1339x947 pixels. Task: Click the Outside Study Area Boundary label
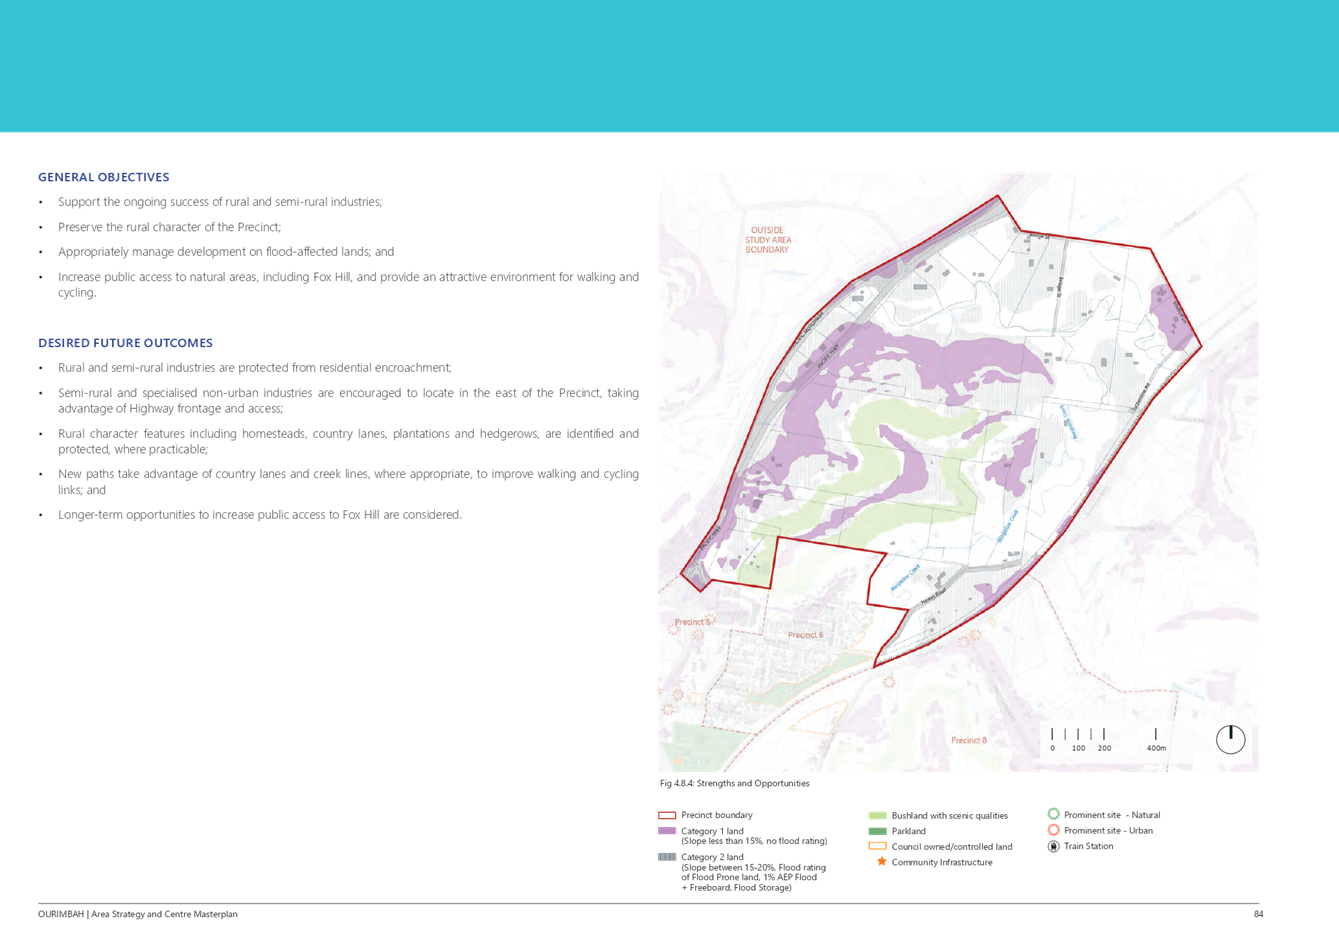[x=768, y=240]
